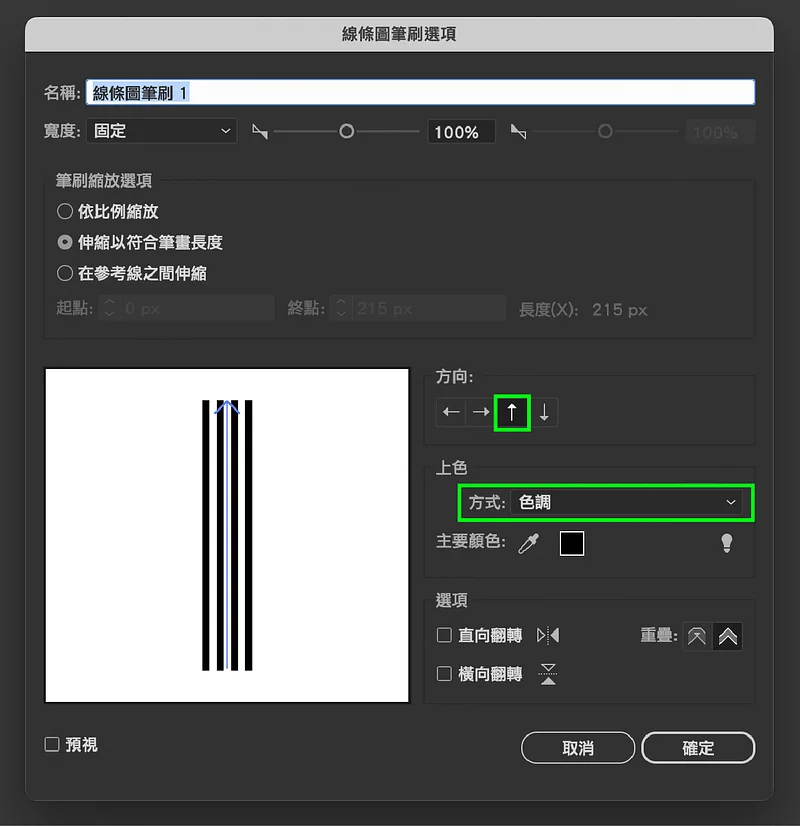Click the brush preview thumbnail
Image resolution: width=800 pixels, height=826 pixels.
pos(227,535)
